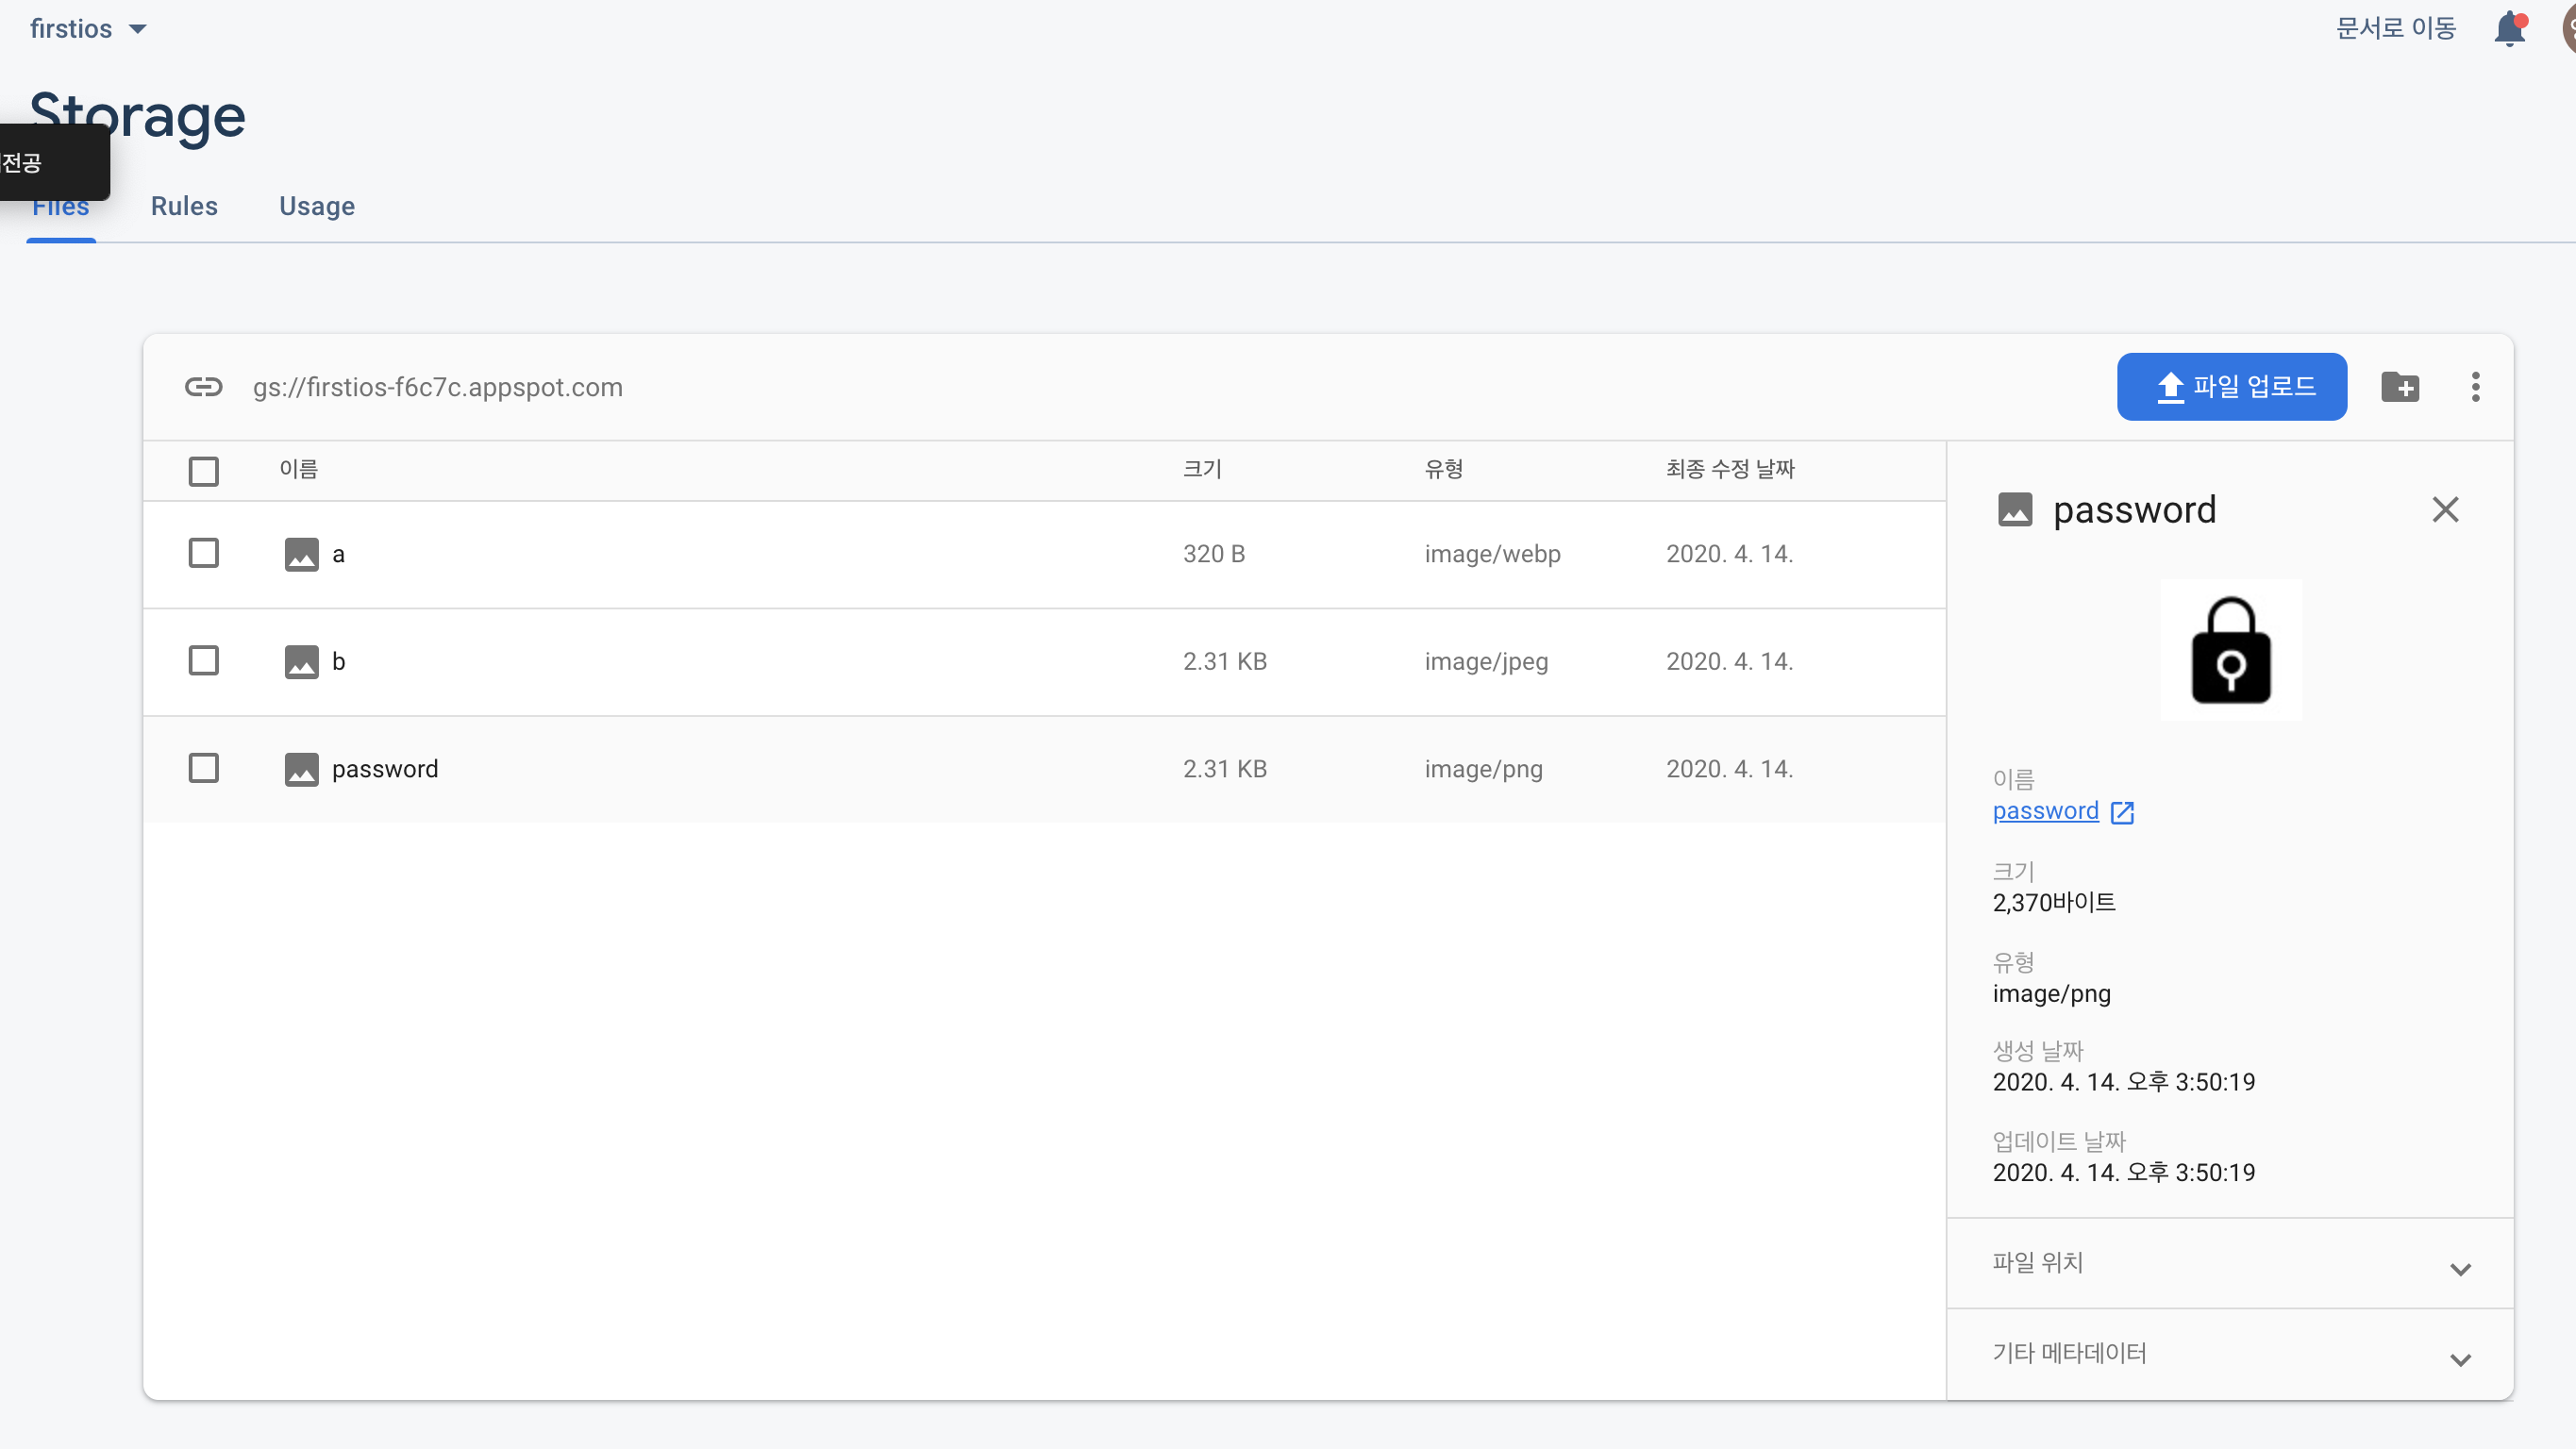Toggle the select-all files checkbox
The image size is (2576, 1449).
coord(204,471)
